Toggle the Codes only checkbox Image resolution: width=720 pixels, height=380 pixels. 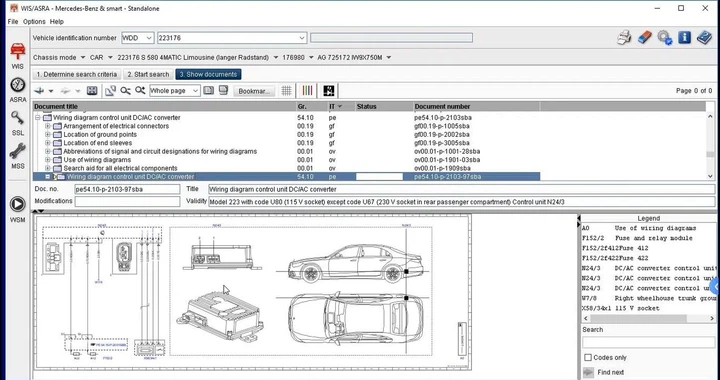[588, 358]
